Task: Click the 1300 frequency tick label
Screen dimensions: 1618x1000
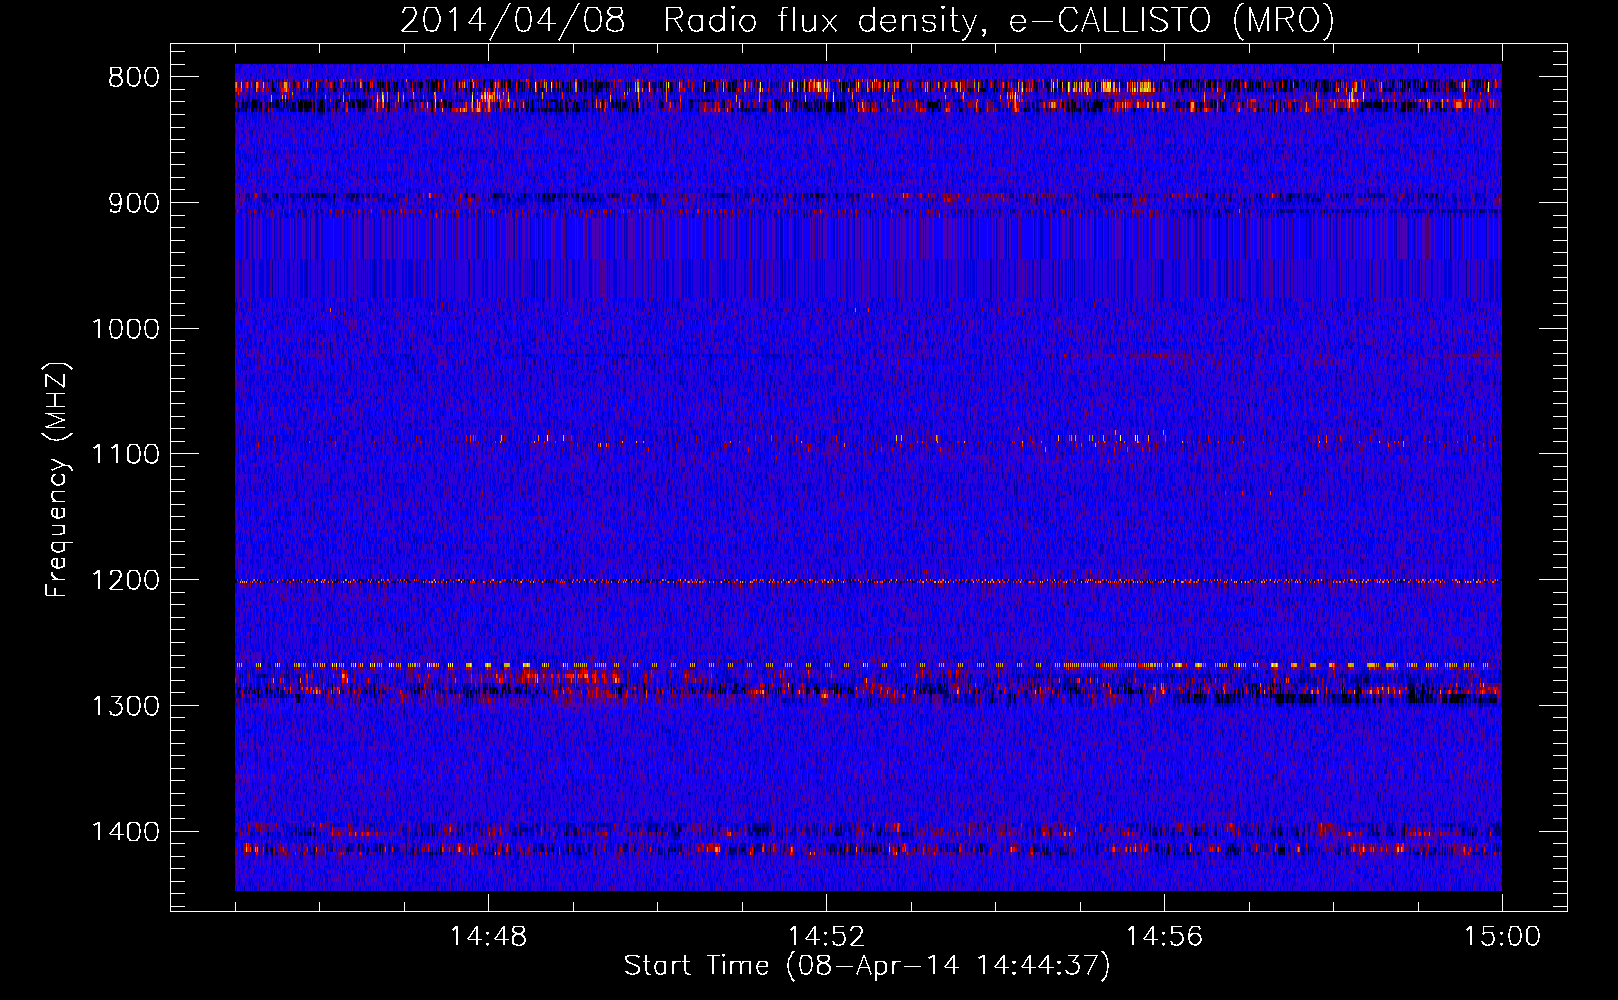Action: (x=125, y=706)
